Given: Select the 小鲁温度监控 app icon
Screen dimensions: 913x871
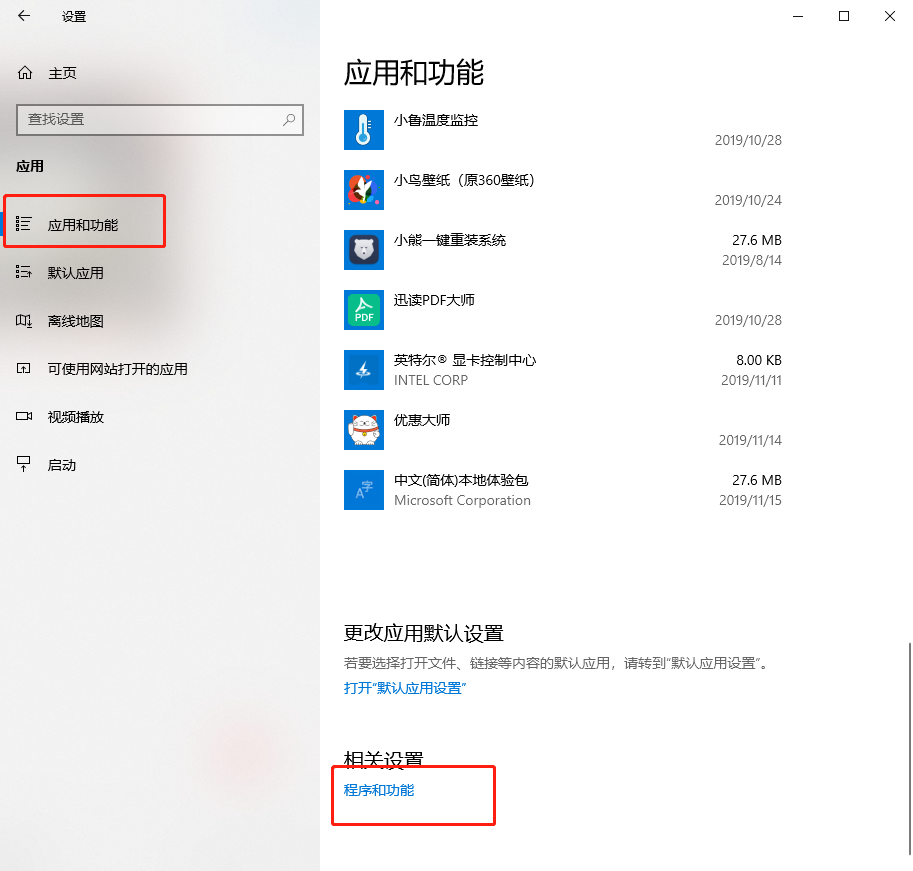Looking at the screenshot, I should click(363, 130).
